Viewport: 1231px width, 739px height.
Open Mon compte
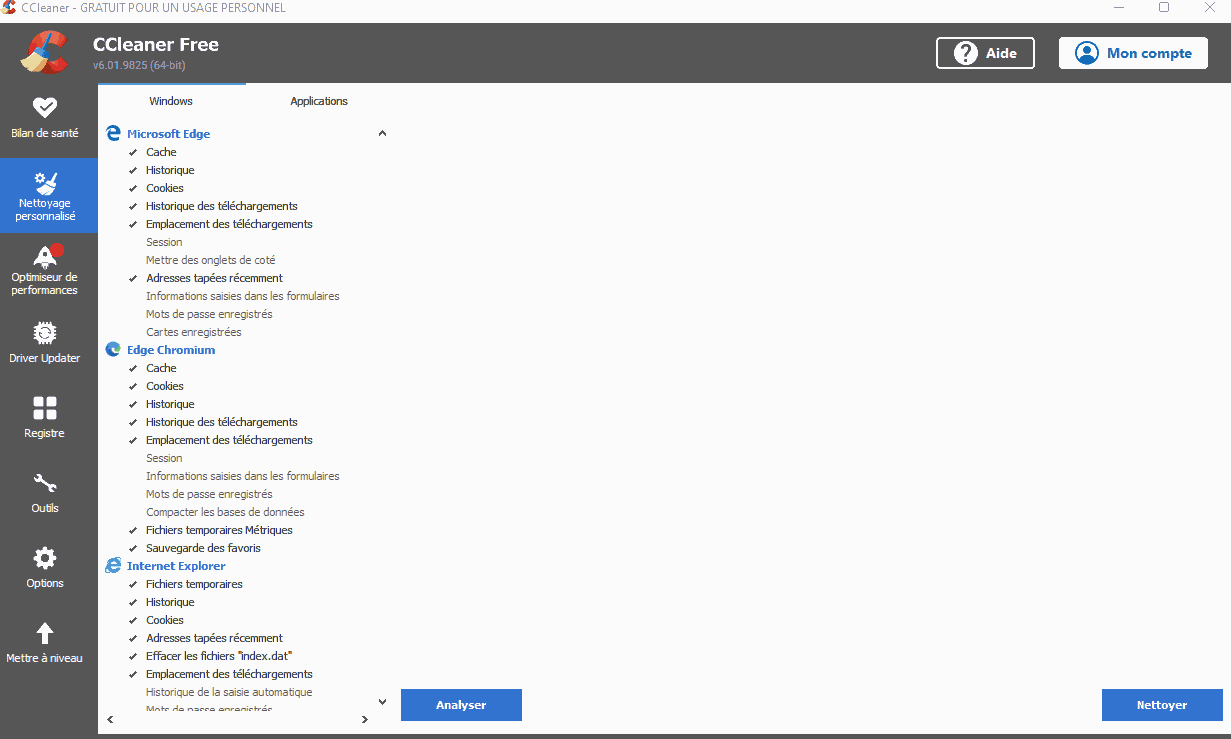pos(1133,53)
